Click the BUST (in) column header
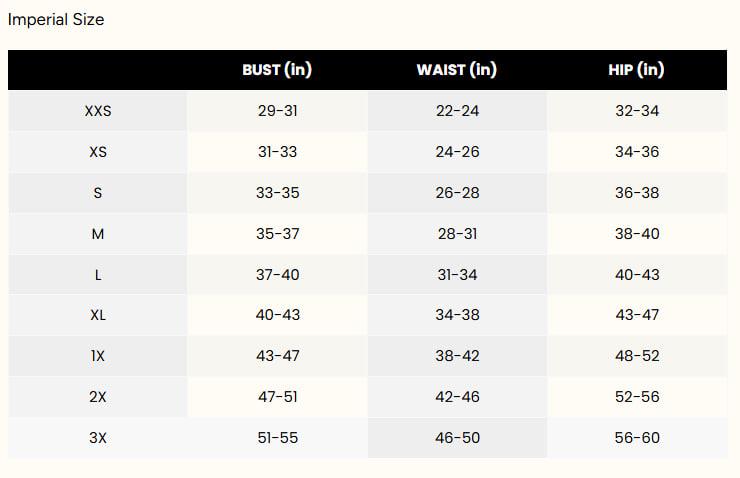The image size is (740, 478). coord(277,70)
